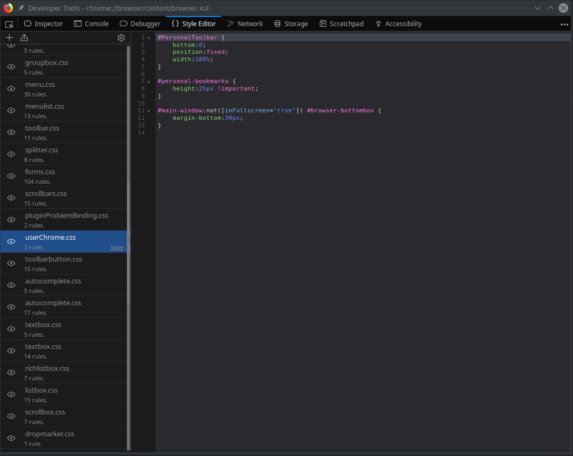The width and height of the screenshot is (573, 456).
Task: Toggle visibility of menu.css
Action: (x=11, y=89)
